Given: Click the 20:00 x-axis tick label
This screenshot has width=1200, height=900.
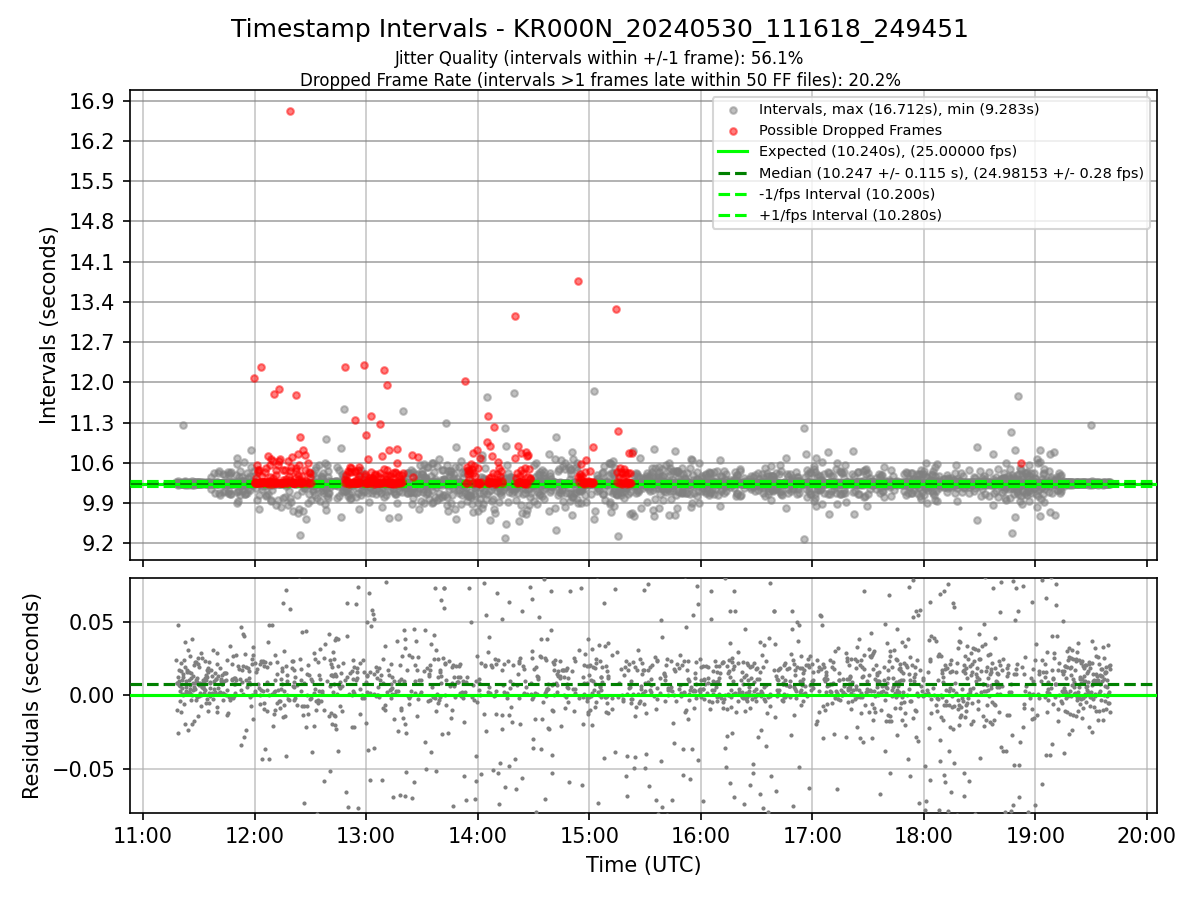Looking at the screenshot, I should pos(1146,835).
